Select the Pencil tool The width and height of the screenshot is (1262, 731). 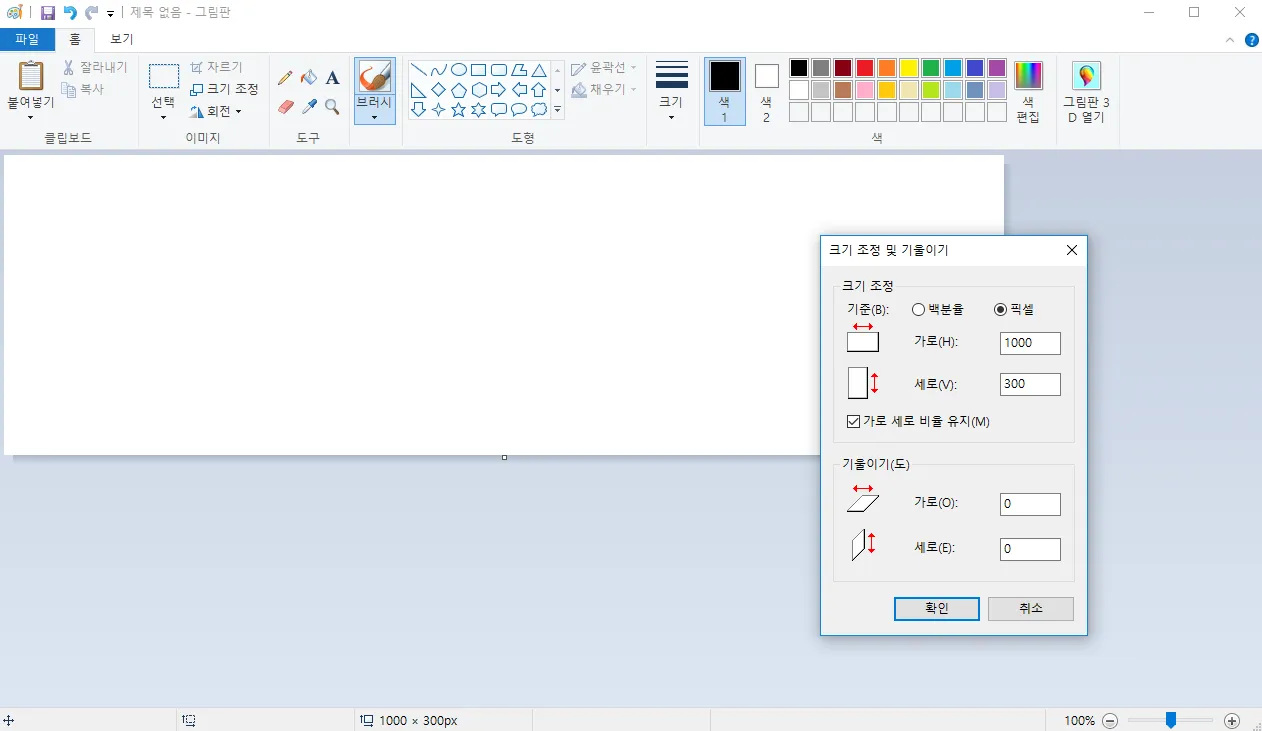tap(286, 77)
